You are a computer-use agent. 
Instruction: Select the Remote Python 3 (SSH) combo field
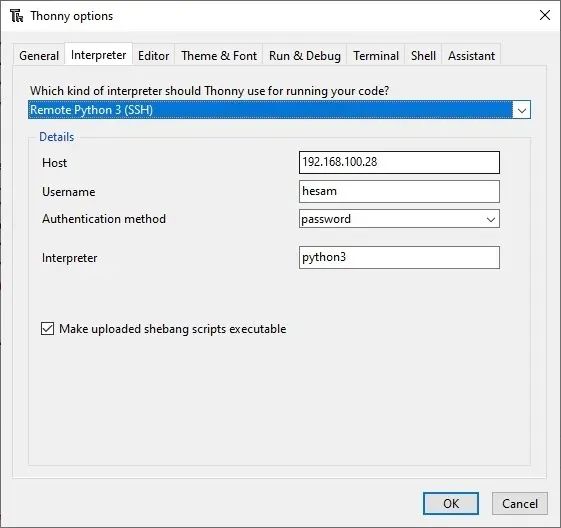coord(279,110)
